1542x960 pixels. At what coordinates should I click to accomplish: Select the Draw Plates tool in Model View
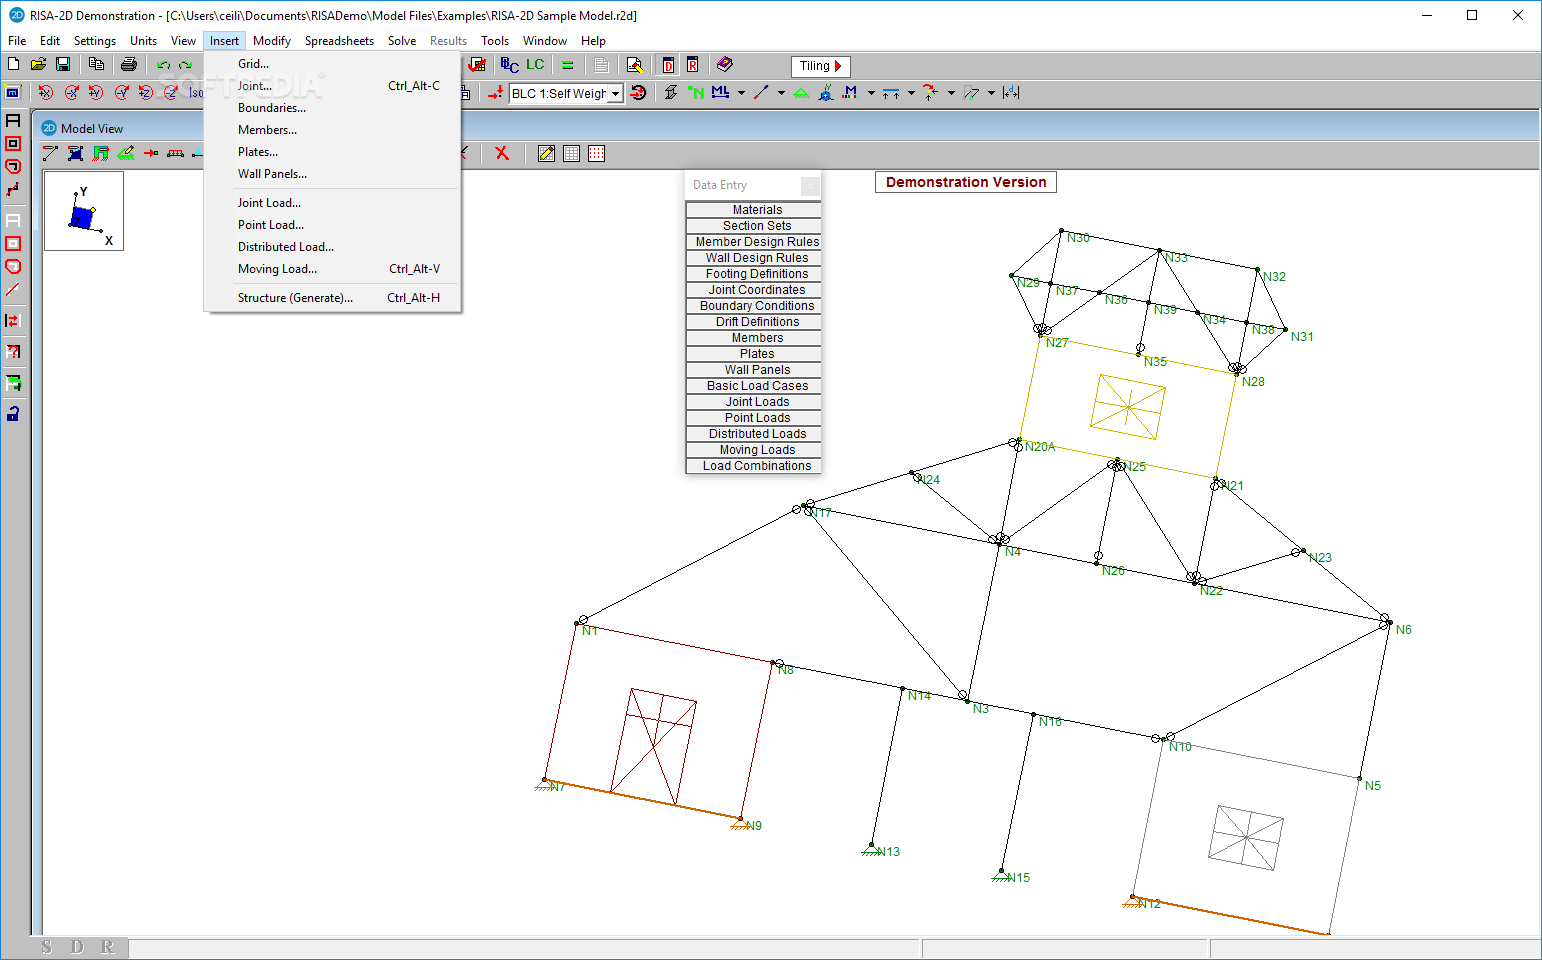coord(75,153)
